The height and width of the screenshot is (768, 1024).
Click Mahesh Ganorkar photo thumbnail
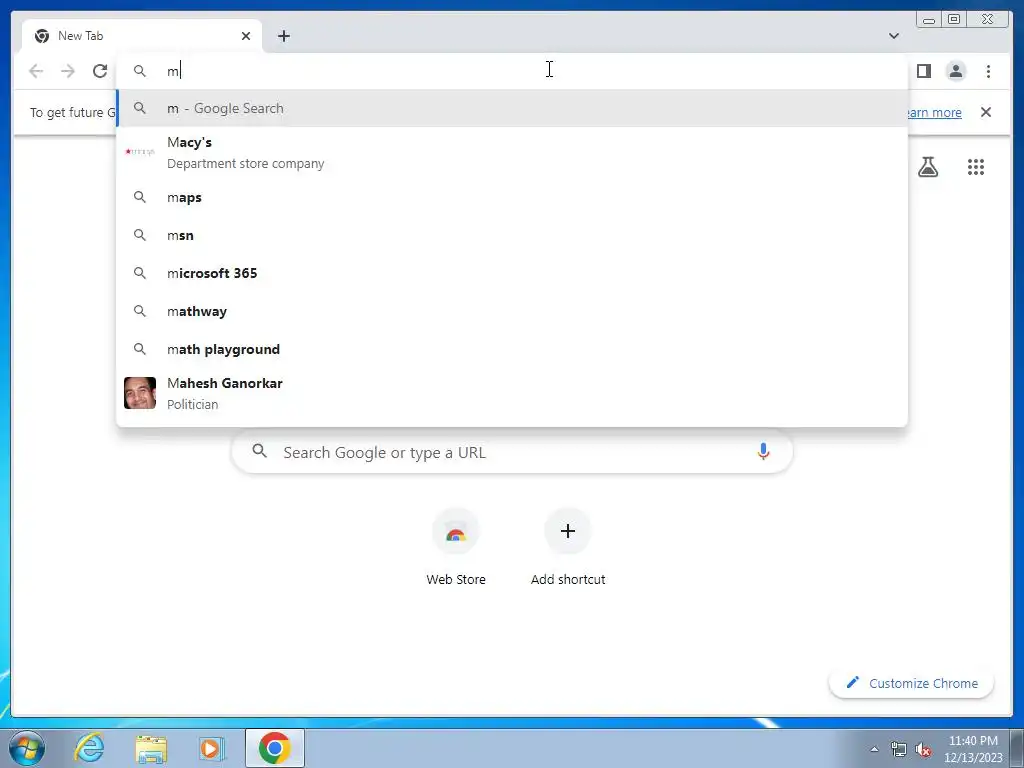tap(140, 393)
